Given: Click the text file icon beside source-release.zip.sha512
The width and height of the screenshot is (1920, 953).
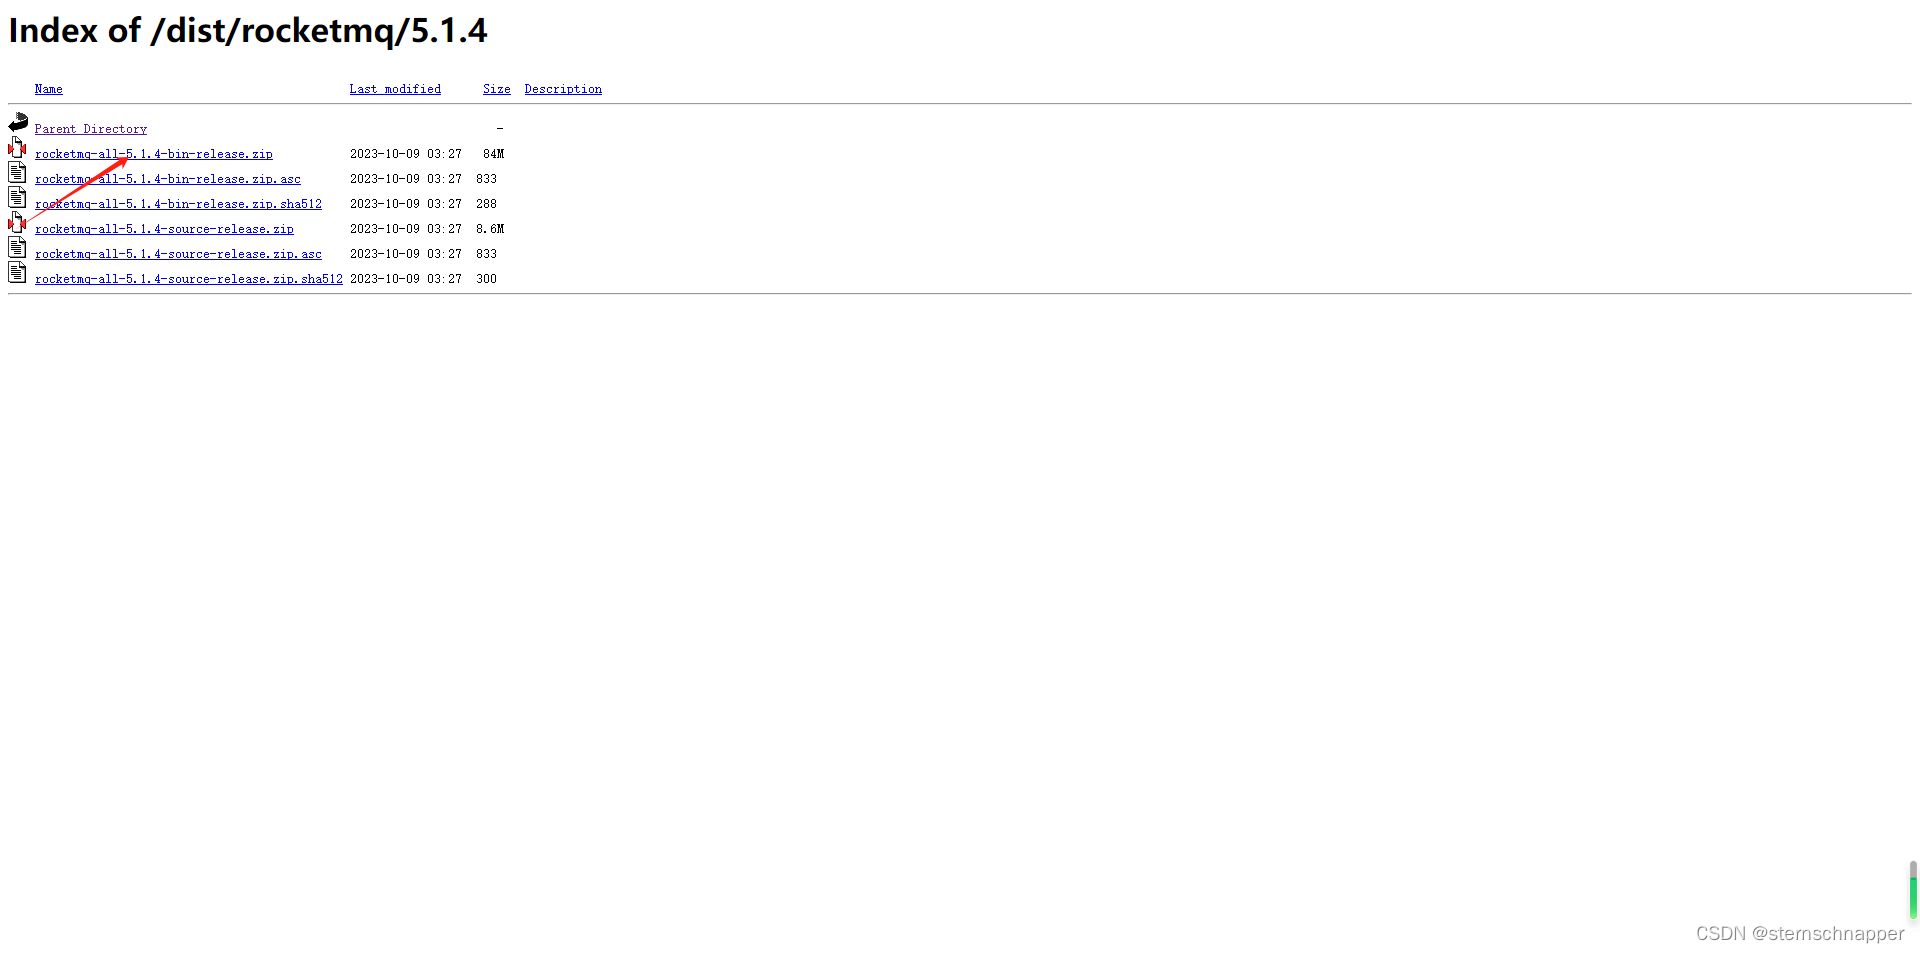Looking at the screenshot, I should 17,273.
